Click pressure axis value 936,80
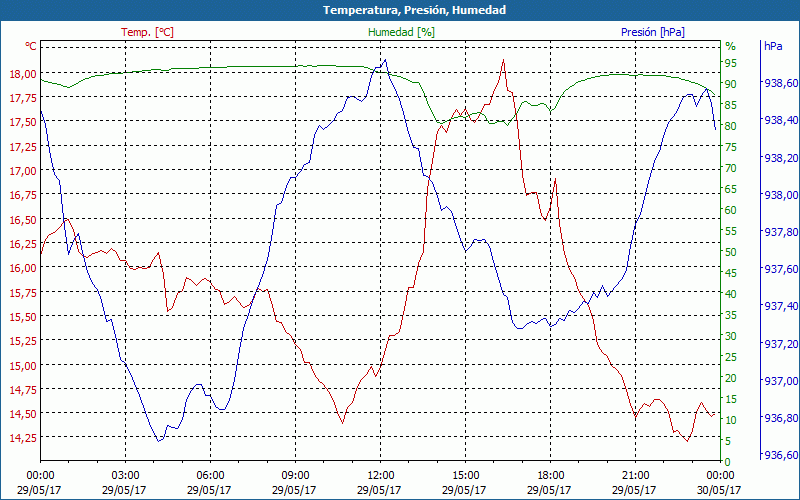Screen dimensions: 800x500 (779, 418)
